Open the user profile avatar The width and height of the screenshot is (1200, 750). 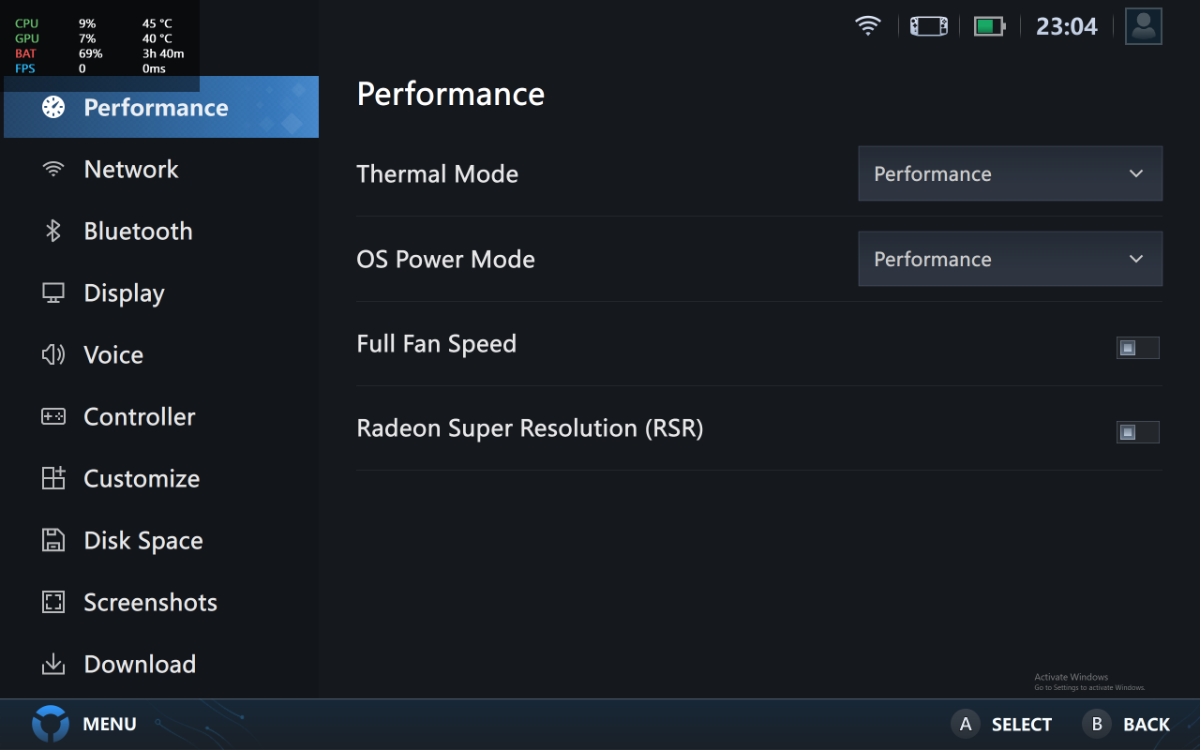(x=1143, y=26)
